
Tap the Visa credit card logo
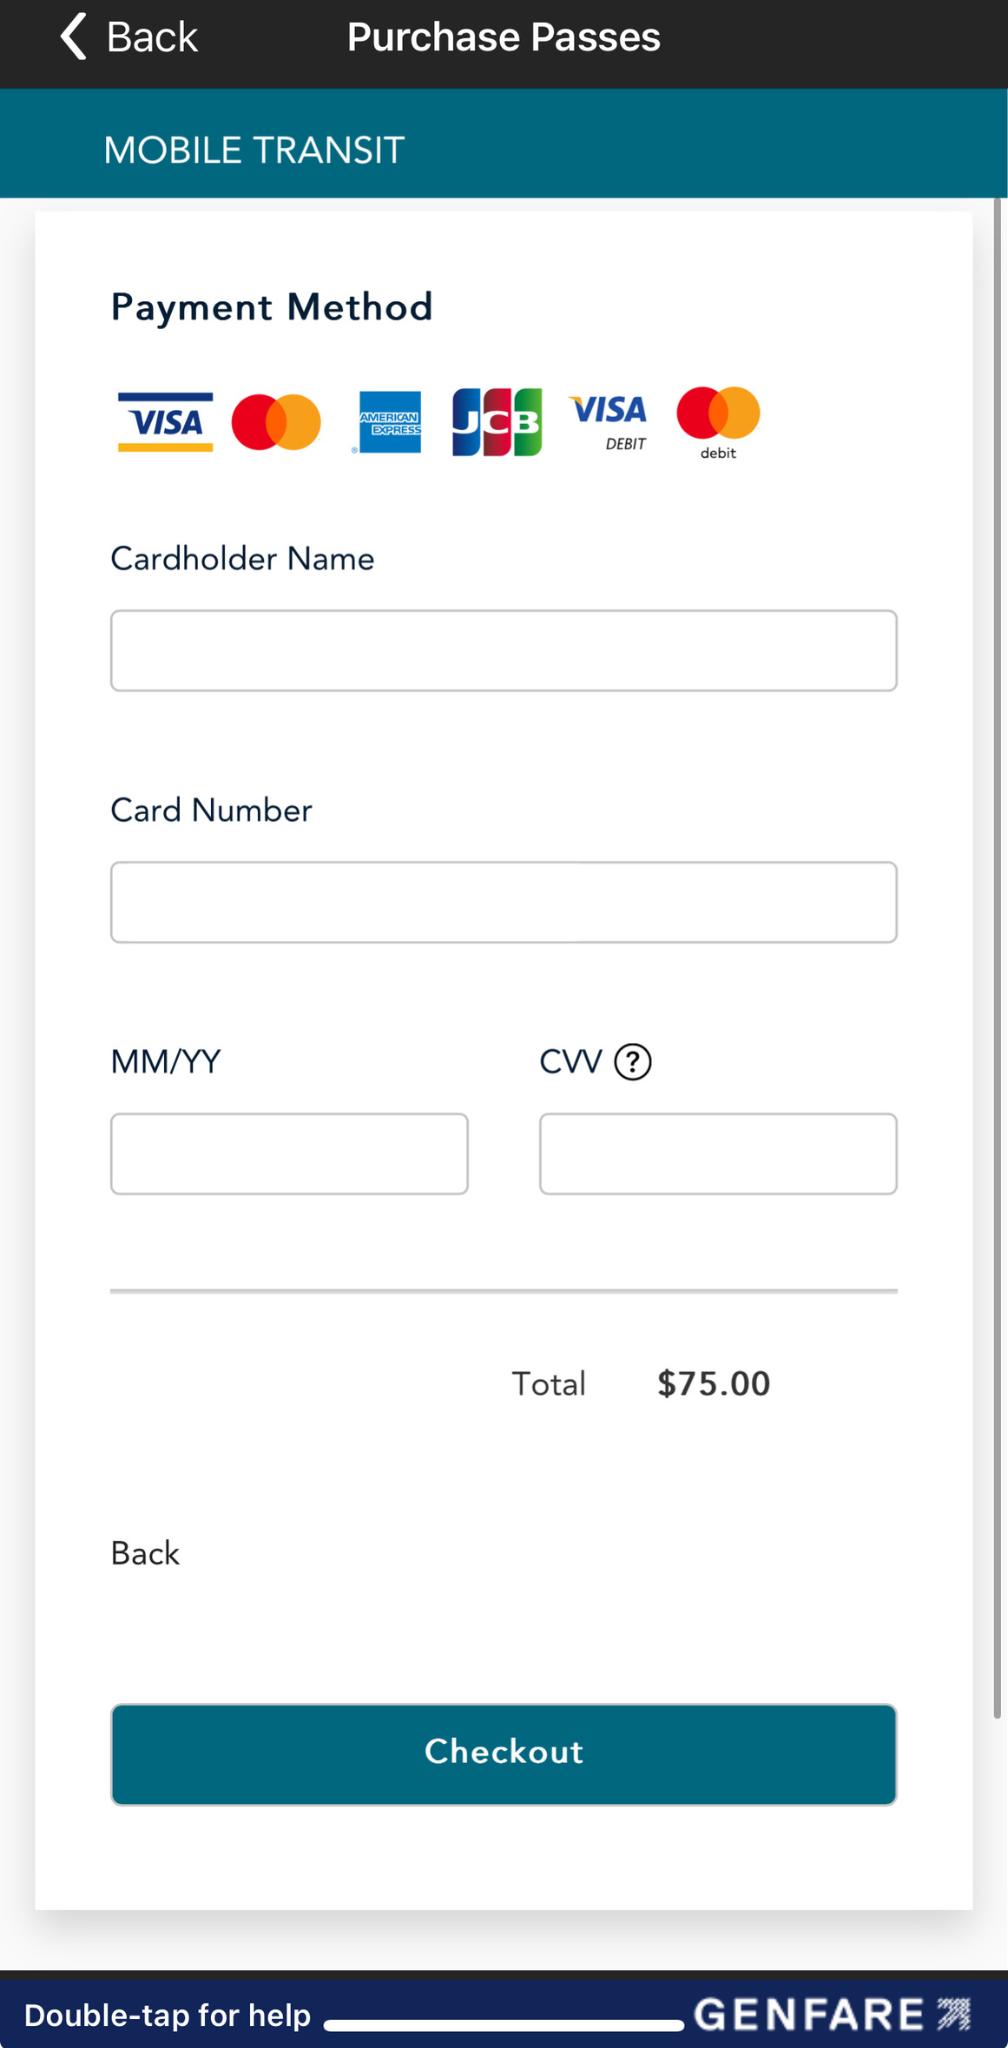click(165, 422)
